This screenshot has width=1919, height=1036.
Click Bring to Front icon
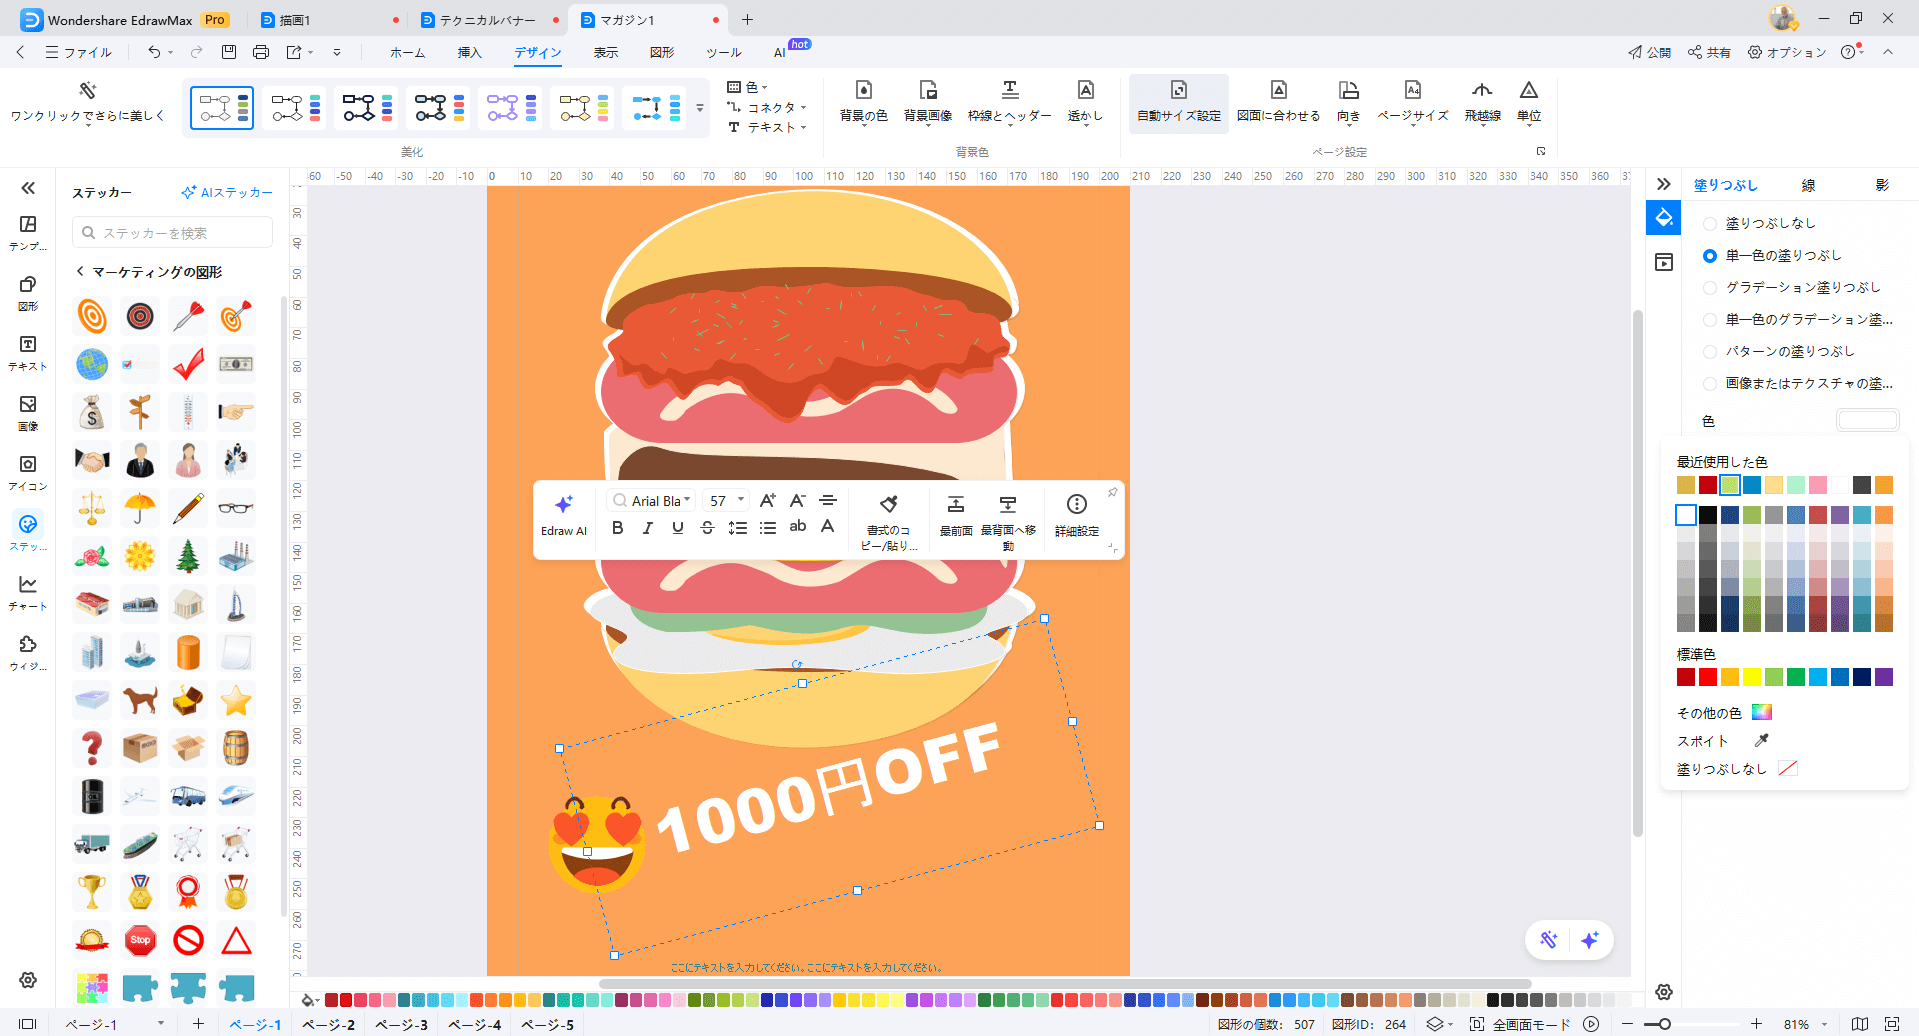coord(955,505)
